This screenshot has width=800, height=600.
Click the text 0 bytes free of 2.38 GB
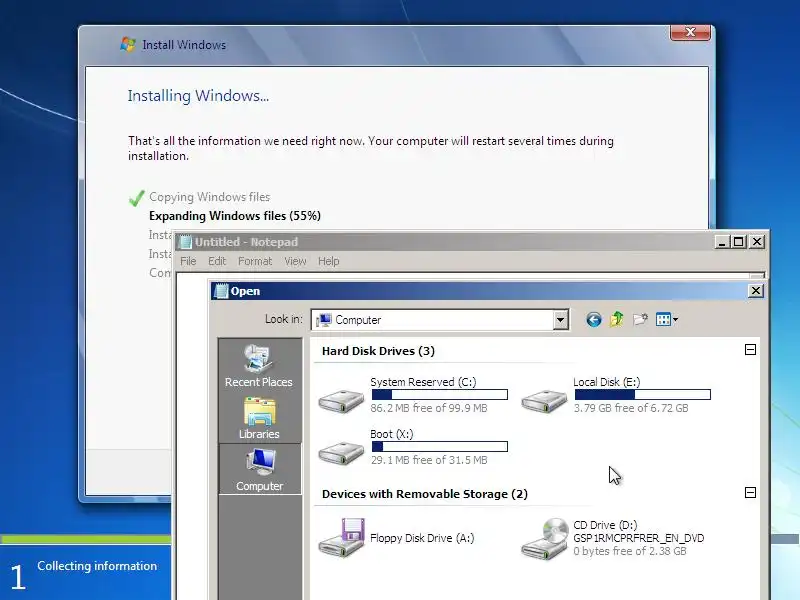coord(630,551)
